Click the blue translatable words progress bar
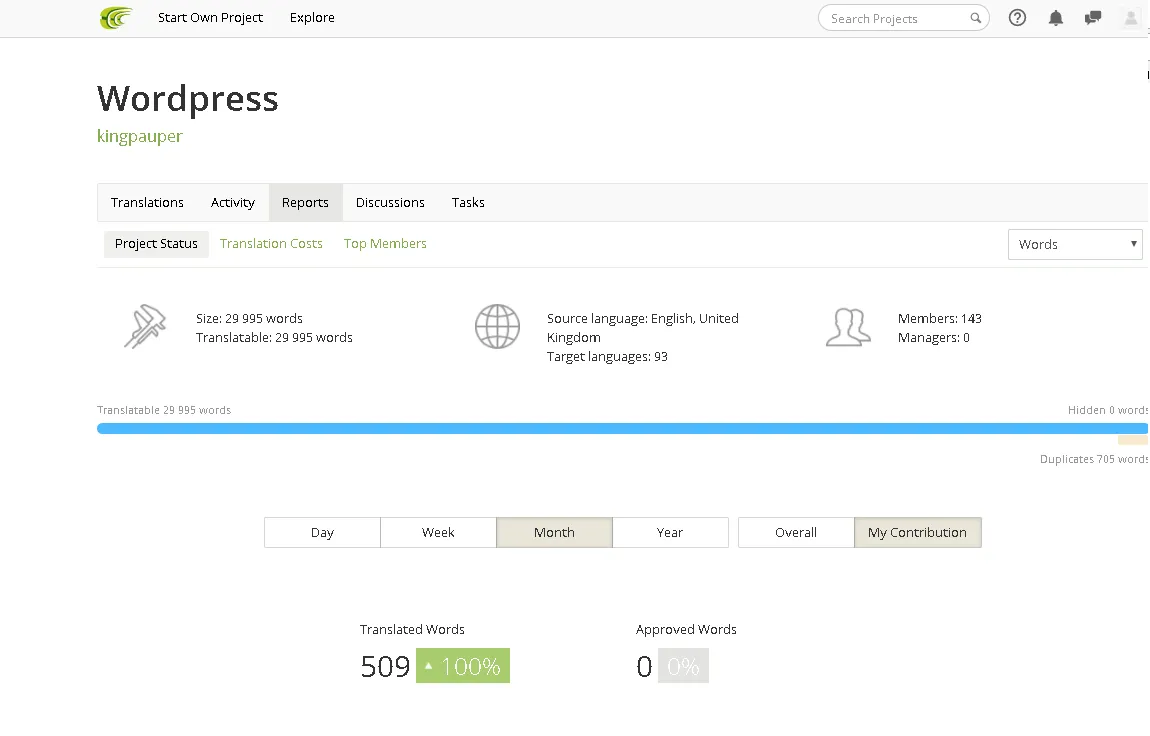 point(622,428)
